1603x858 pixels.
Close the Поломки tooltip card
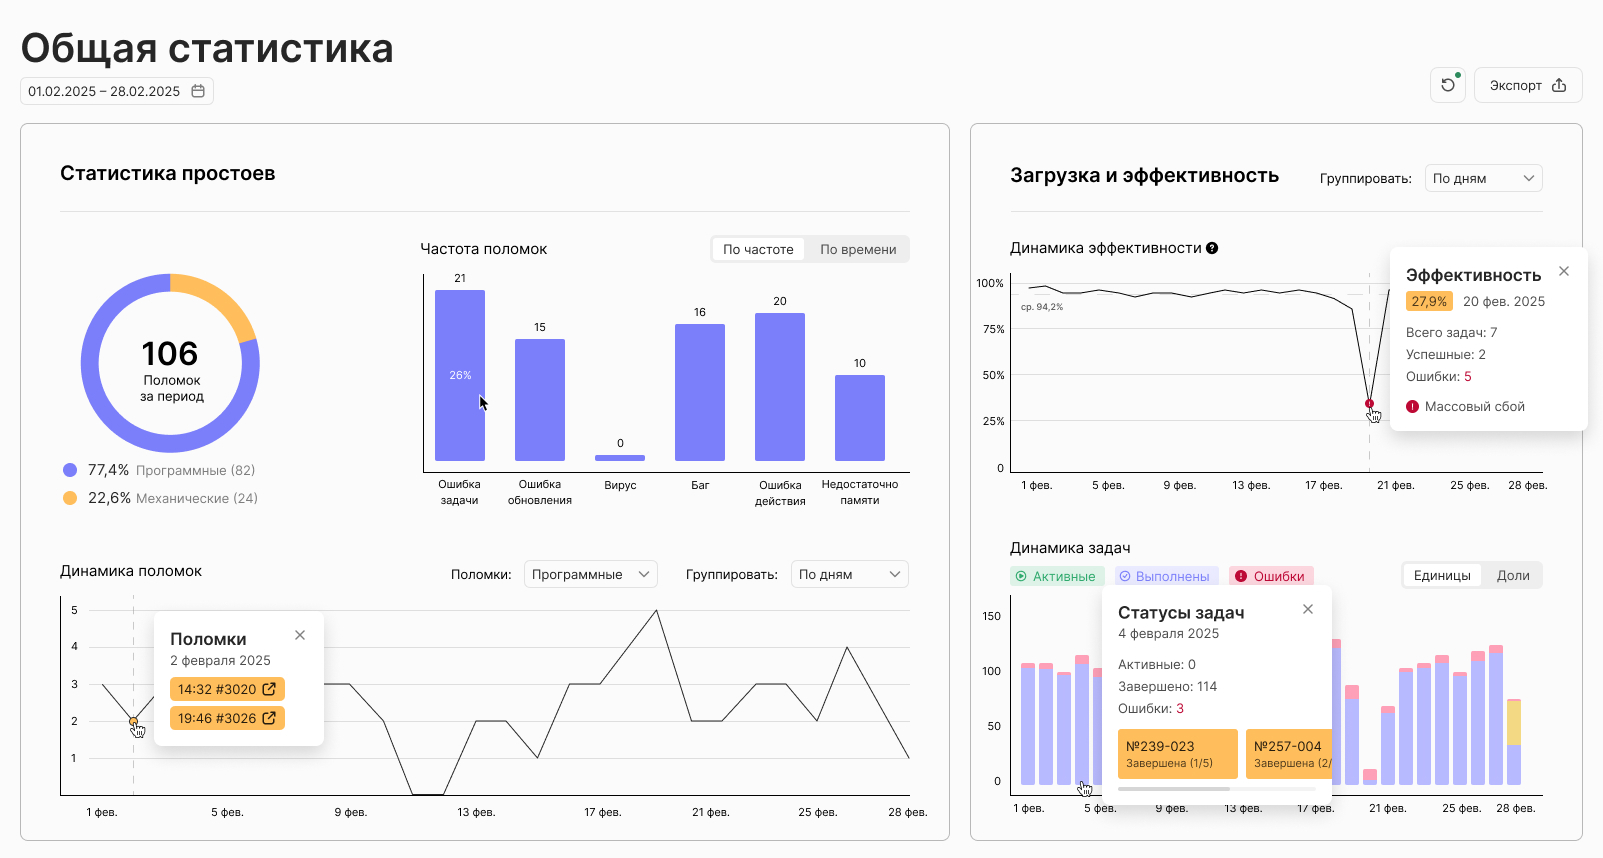point(300,635)
